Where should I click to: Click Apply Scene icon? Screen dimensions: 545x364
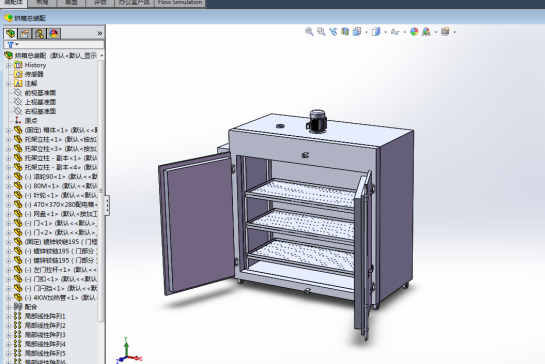point(426,32)
